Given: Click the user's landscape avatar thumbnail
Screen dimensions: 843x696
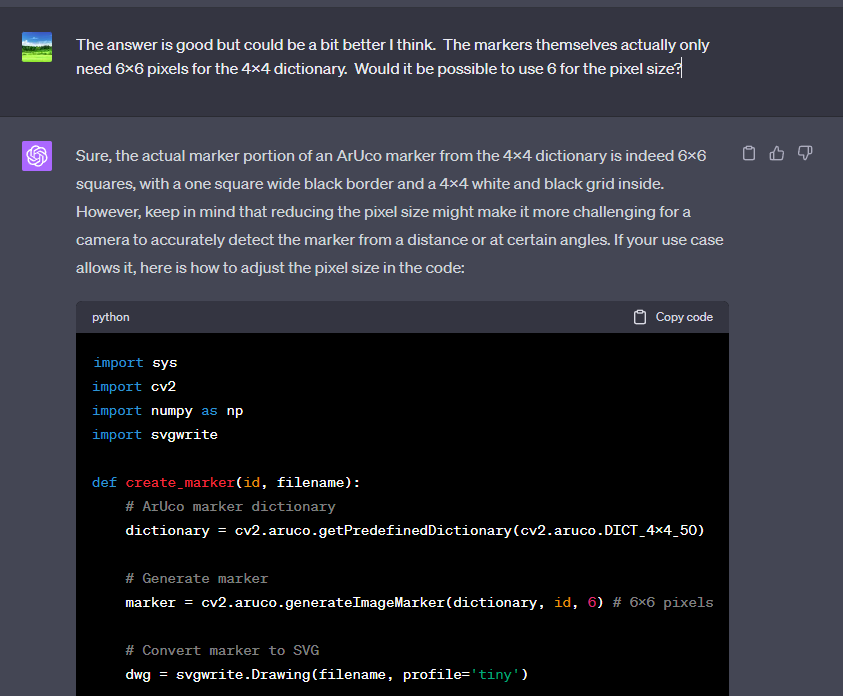Looking at the screenshot, I should tap(37, 47).
